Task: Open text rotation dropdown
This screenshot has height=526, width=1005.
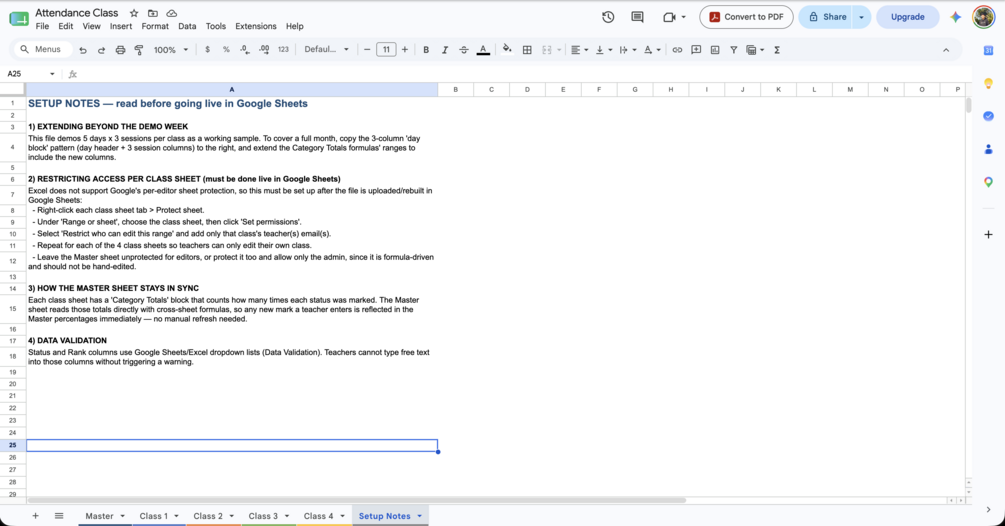Action: (651, 49)
